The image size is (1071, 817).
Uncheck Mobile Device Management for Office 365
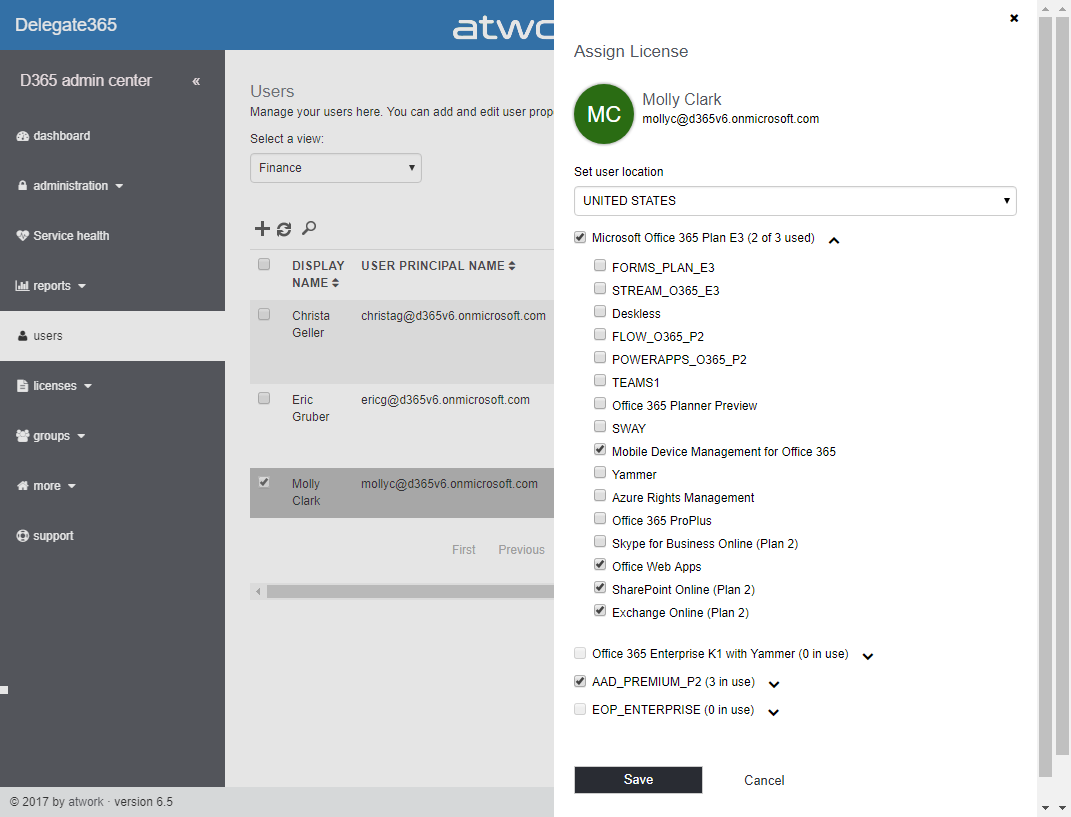click(600, 449)
